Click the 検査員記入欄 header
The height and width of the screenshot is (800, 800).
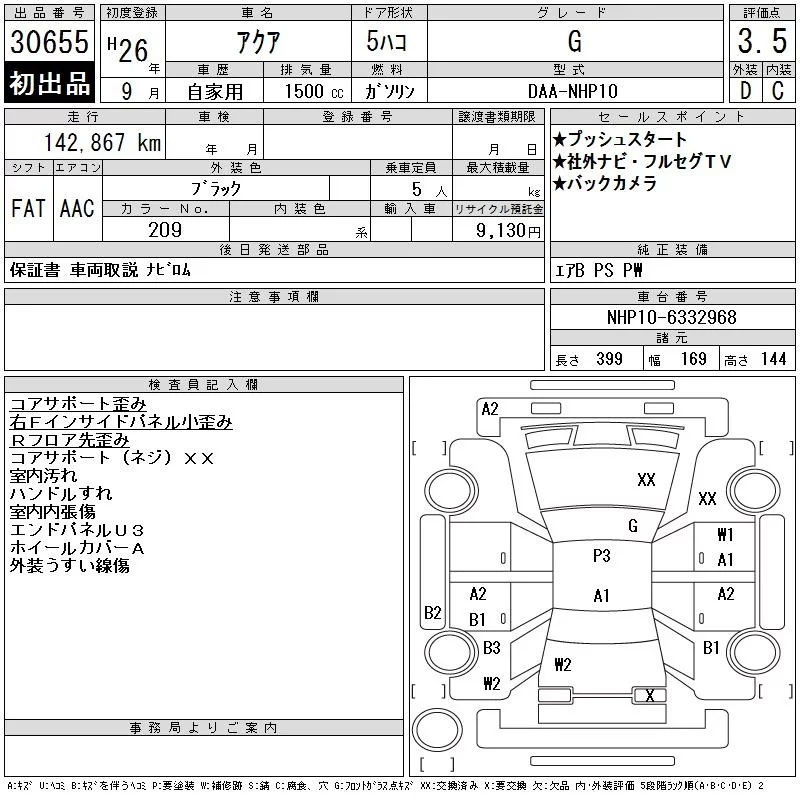pyautogui.click(x=204, y=385)
